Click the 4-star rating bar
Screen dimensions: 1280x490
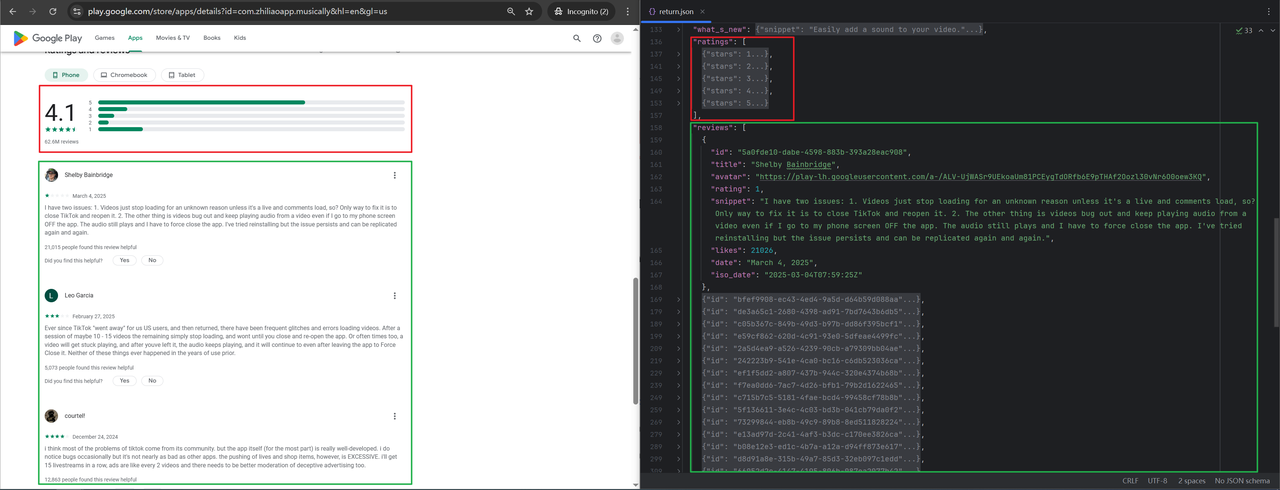[x=251, y=109]
